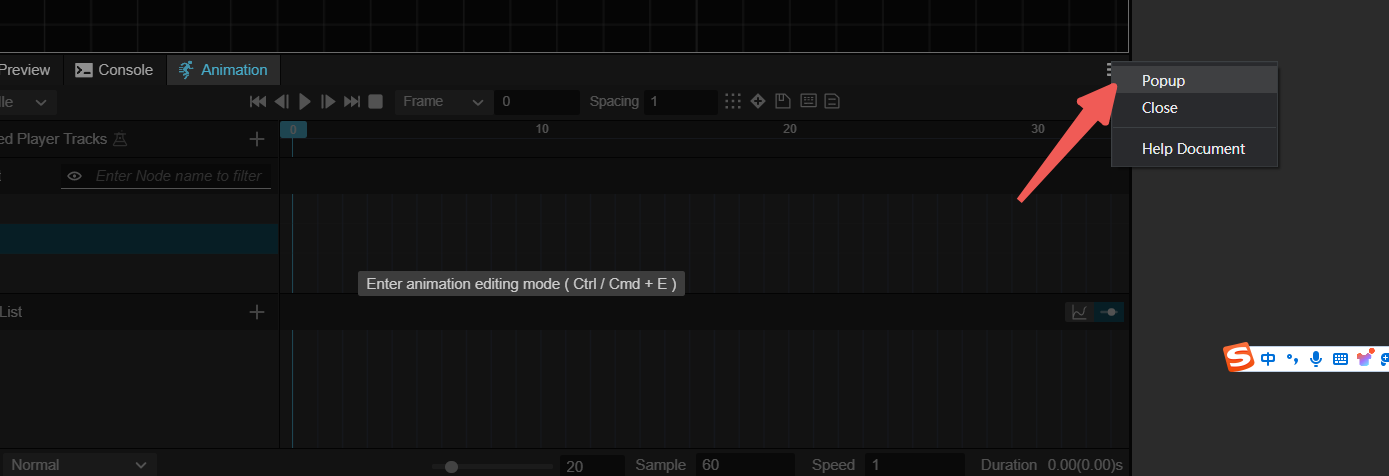Click the Sample rate input field
Screen dimensions: 1389x476
point(744,465)
